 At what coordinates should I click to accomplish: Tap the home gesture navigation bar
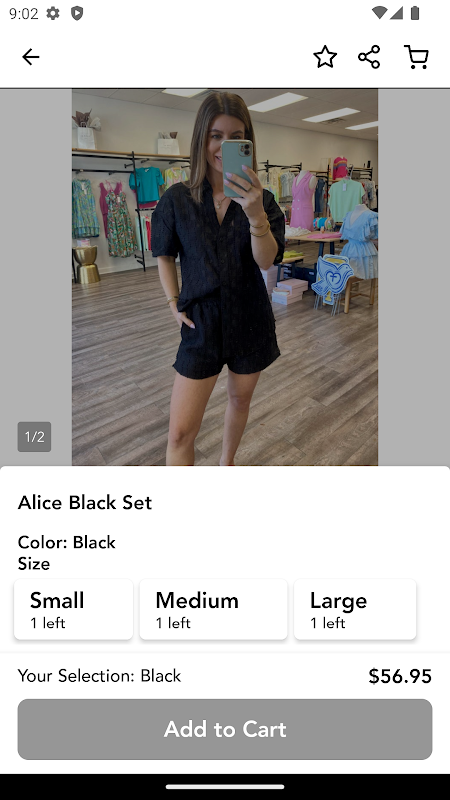coord(225,787)
